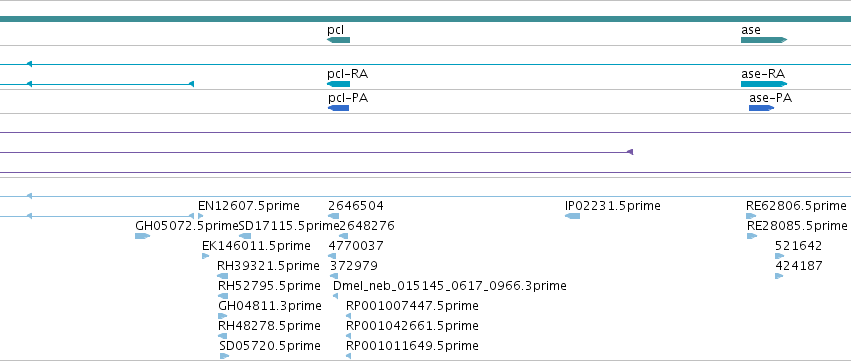Click the Dmel_neb_015145_0617_0966.3prime label
Screen dimensions: 851x361
[450, 286]
